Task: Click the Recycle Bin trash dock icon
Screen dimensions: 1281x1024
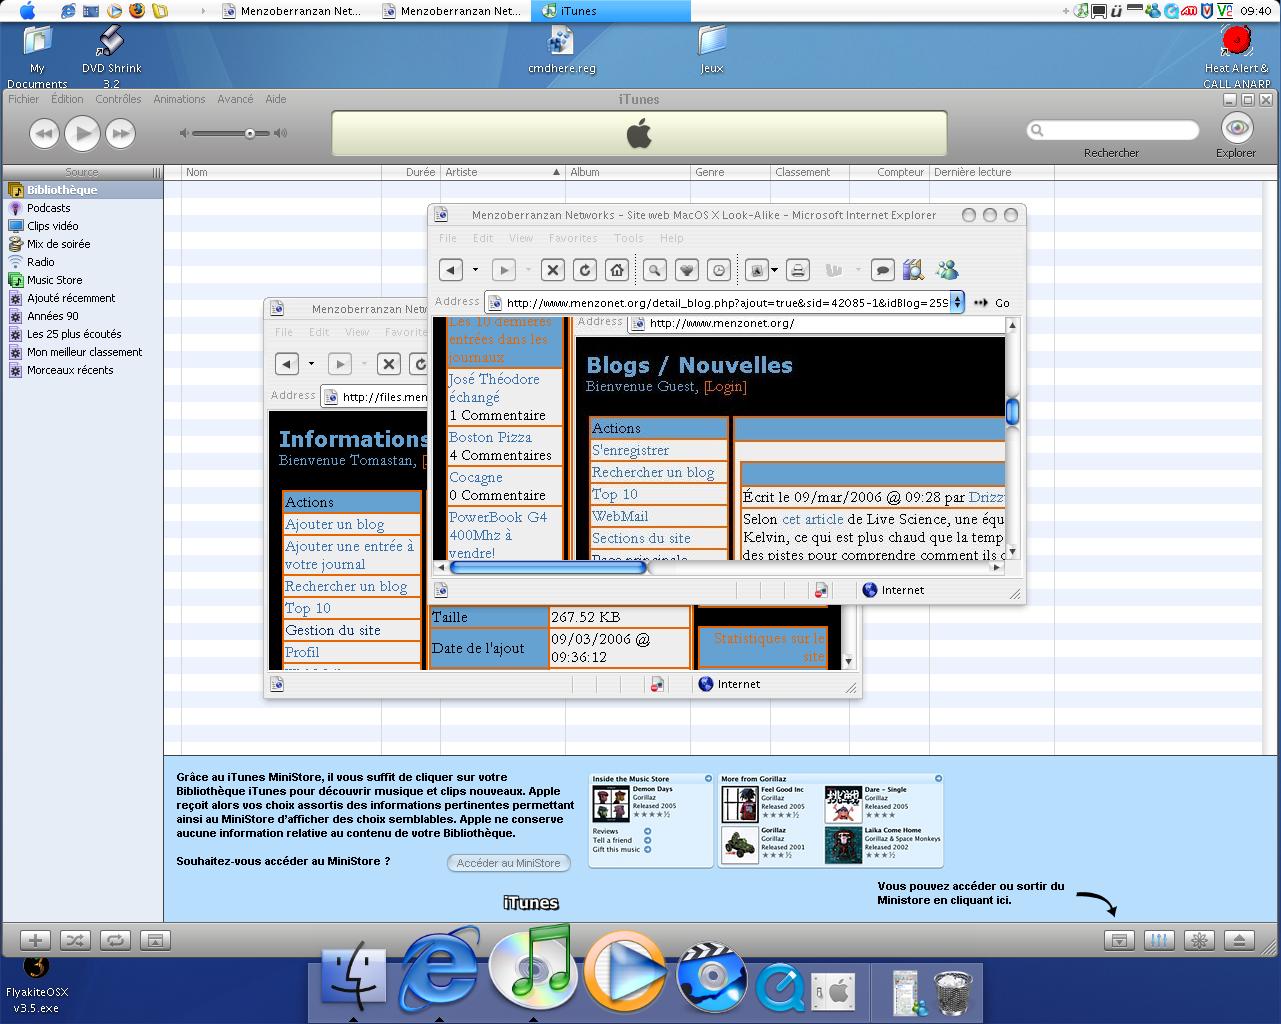Action: [x=953, y=992]
